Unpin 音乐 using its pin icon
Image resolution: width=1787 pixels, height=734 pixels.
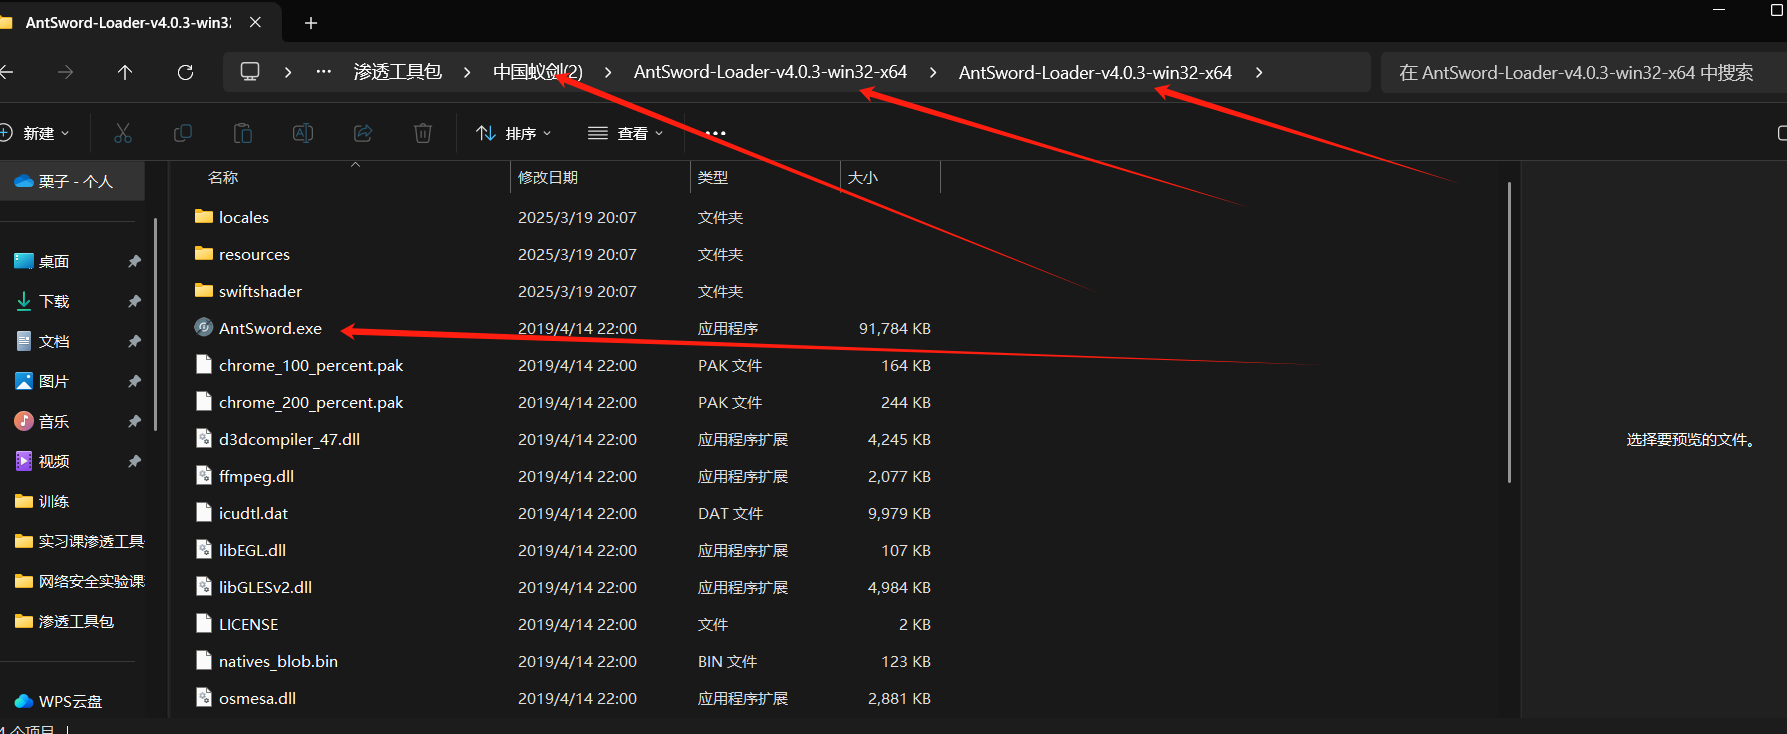[x=134, y=421]
